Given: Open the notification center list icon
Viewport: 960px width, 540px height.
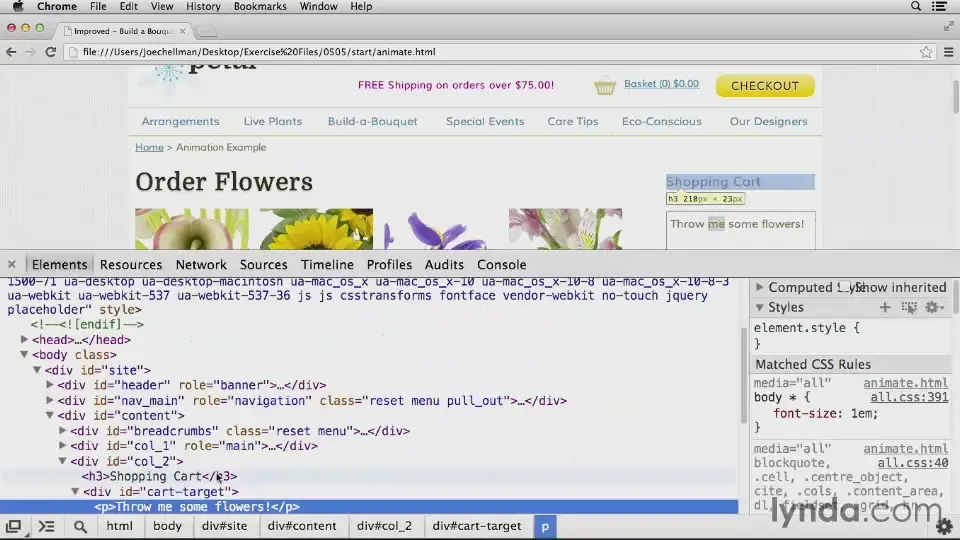Looking at the screenshot, I should pos(939,6).
